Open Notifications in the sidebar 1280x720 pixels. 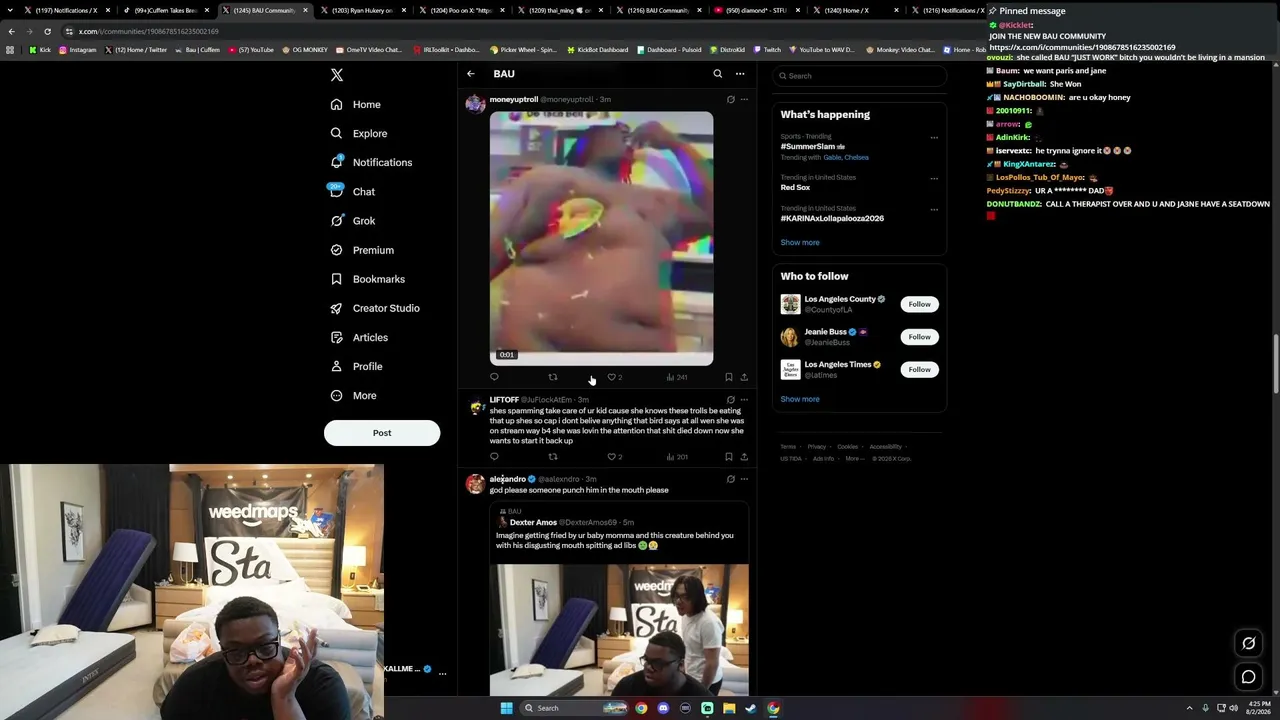pos(370,162)
